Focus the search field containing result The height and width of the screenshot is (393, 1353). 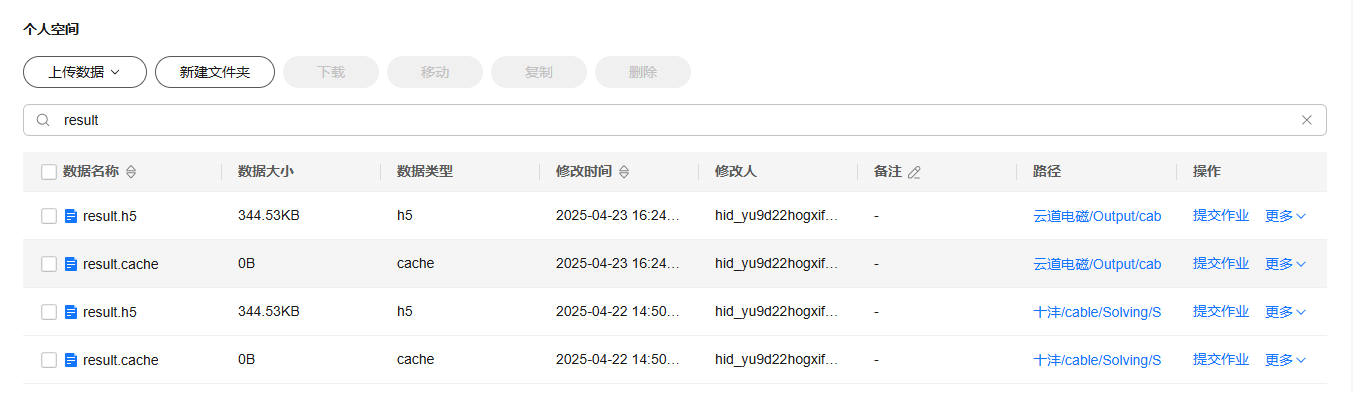pyautogui.click(x=675, y=120)
